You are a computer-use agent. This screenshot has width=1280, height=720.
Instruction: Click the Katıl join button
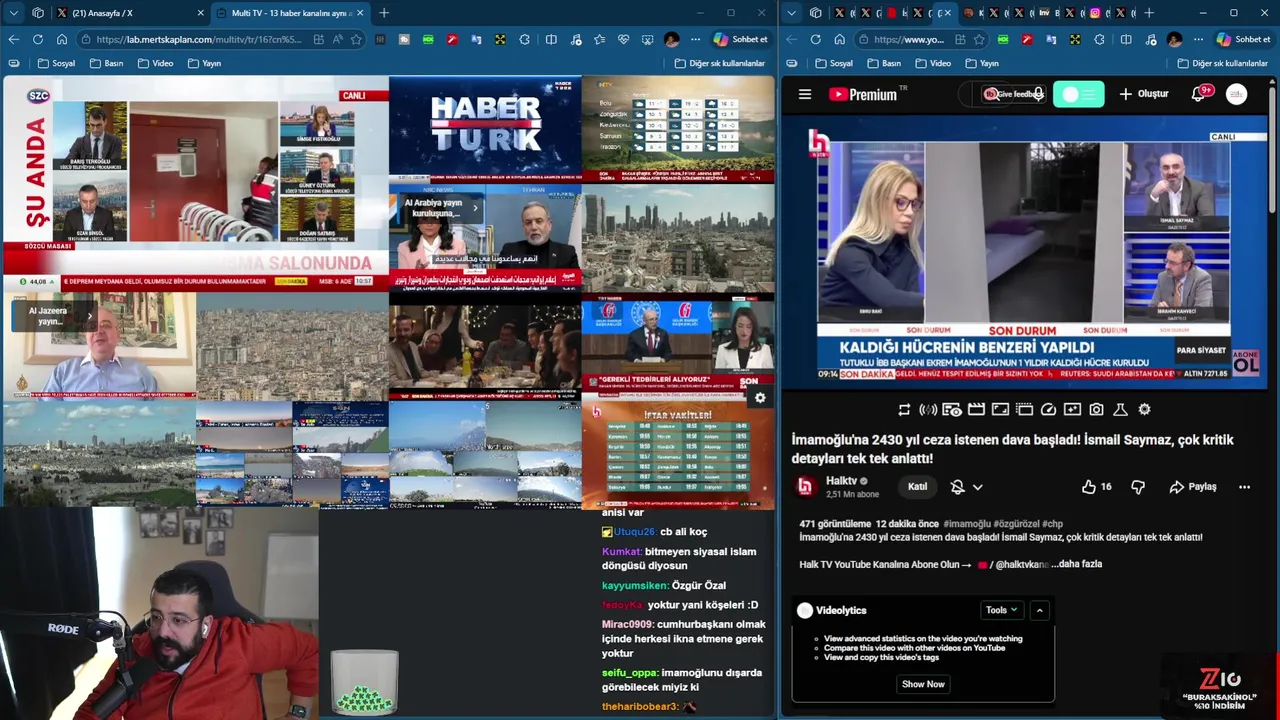917,487
